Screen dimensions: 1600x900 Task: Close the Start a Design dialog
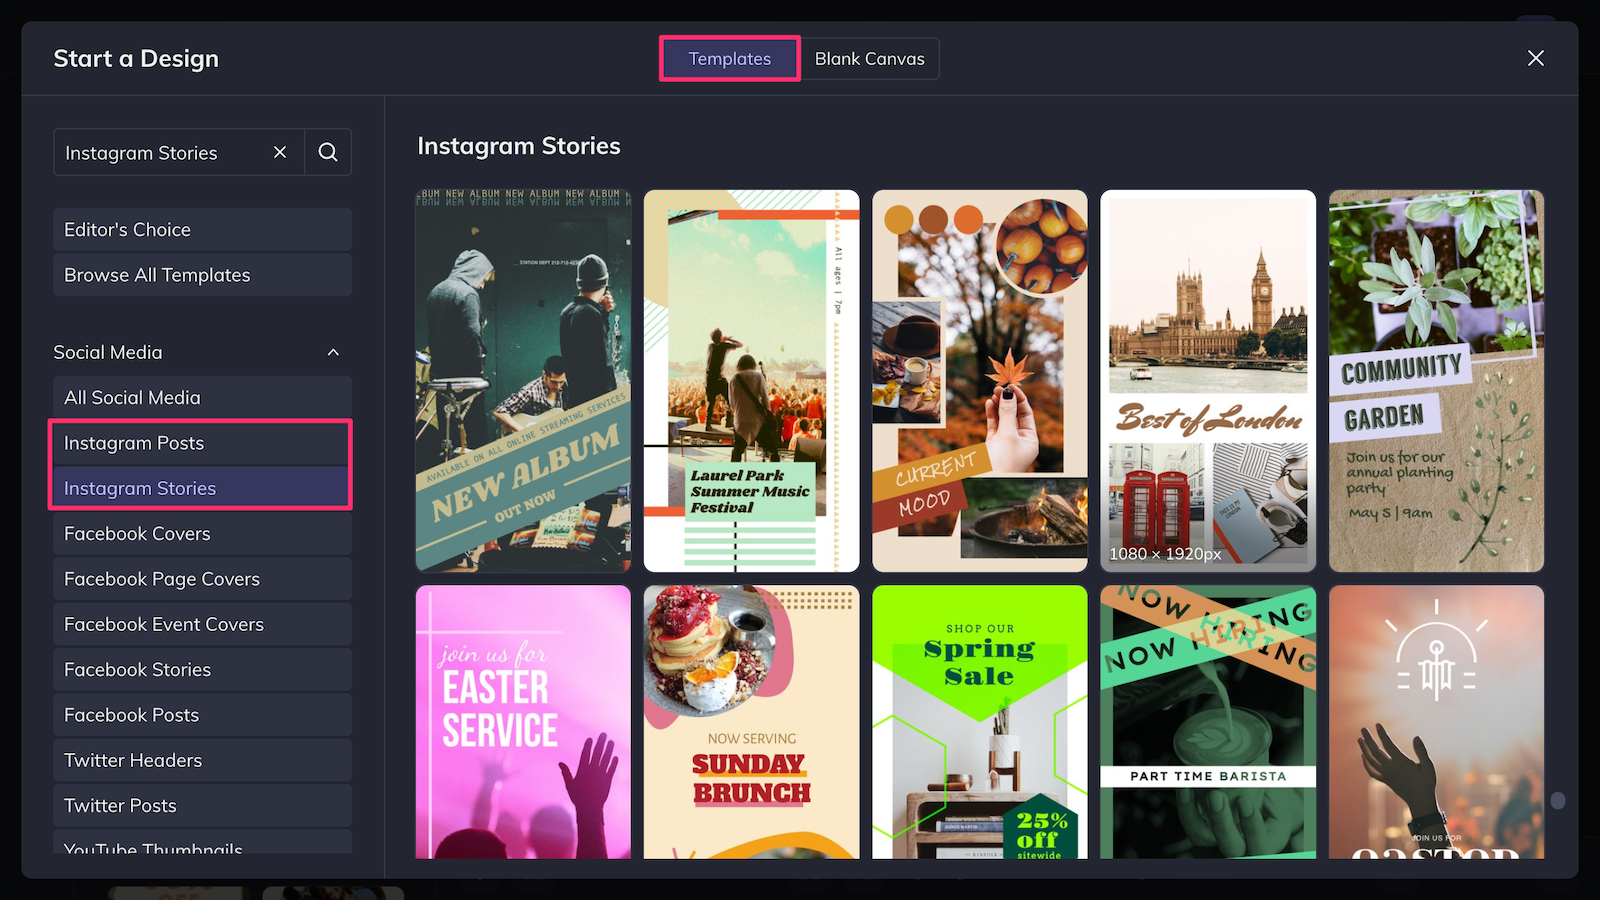[x=1535, y=58]
